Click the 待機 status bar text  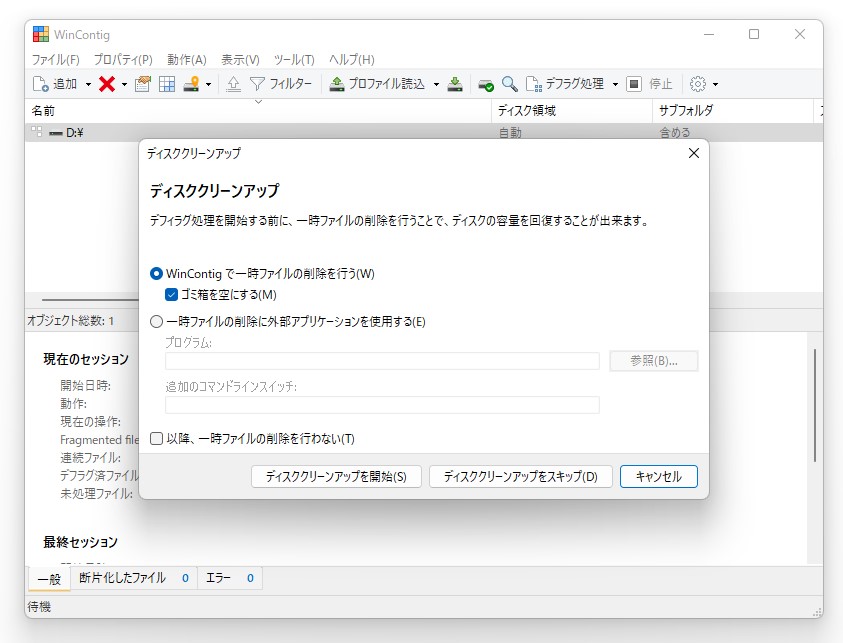coord(39,607)
